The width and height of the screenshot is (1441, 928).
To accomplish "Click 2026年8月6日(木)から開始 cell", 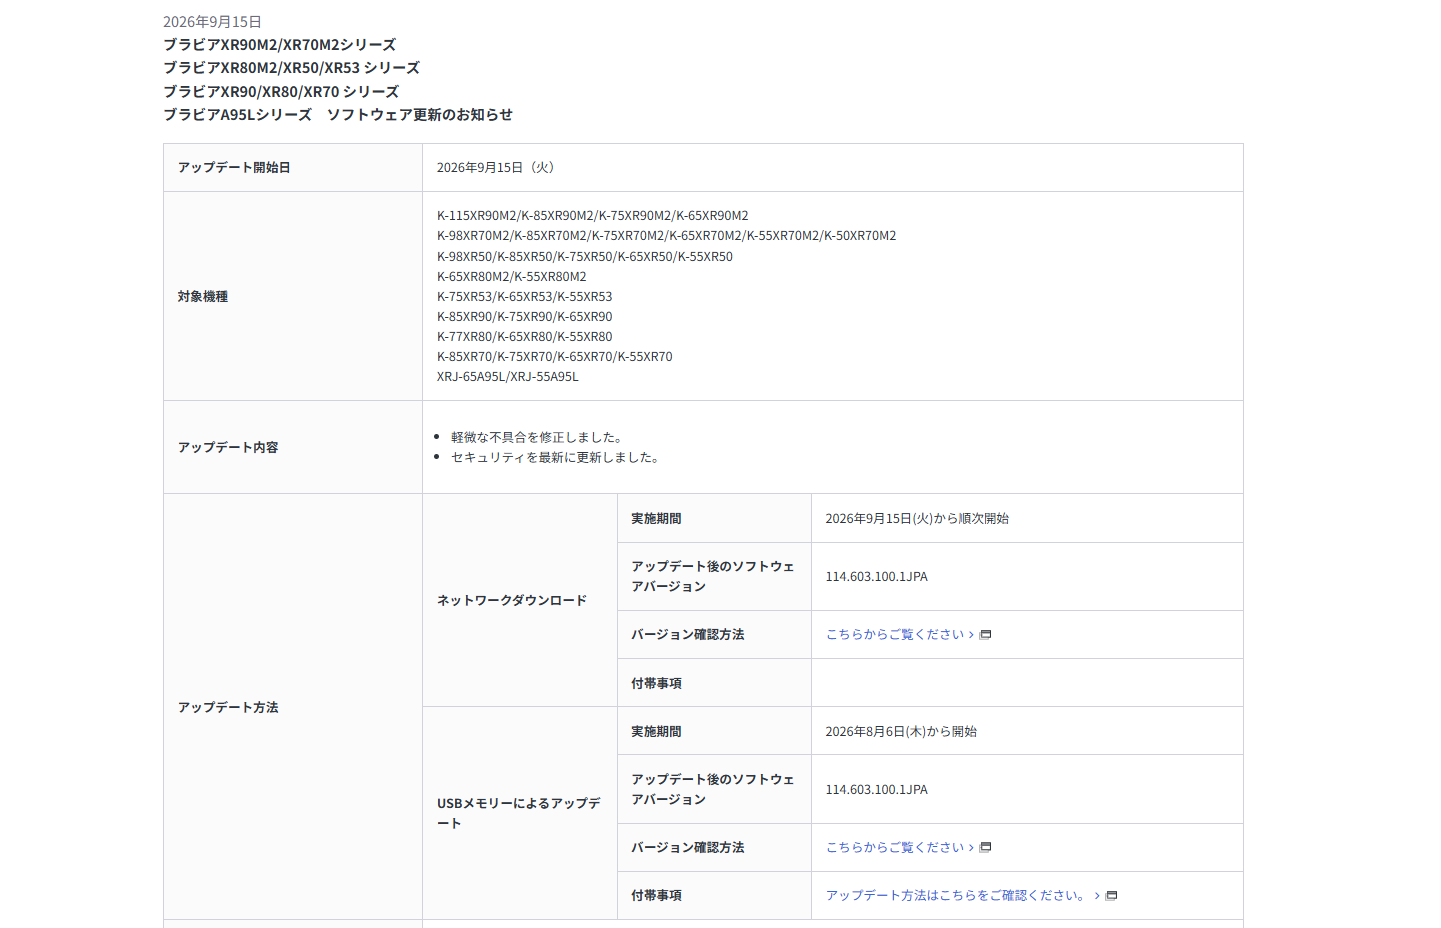I will 1027,732.
